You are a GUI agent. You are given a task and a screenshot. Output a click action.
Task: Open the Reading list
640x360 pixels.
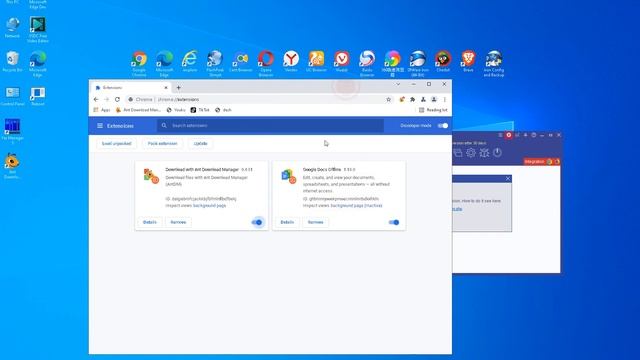[x=433, y=110]
